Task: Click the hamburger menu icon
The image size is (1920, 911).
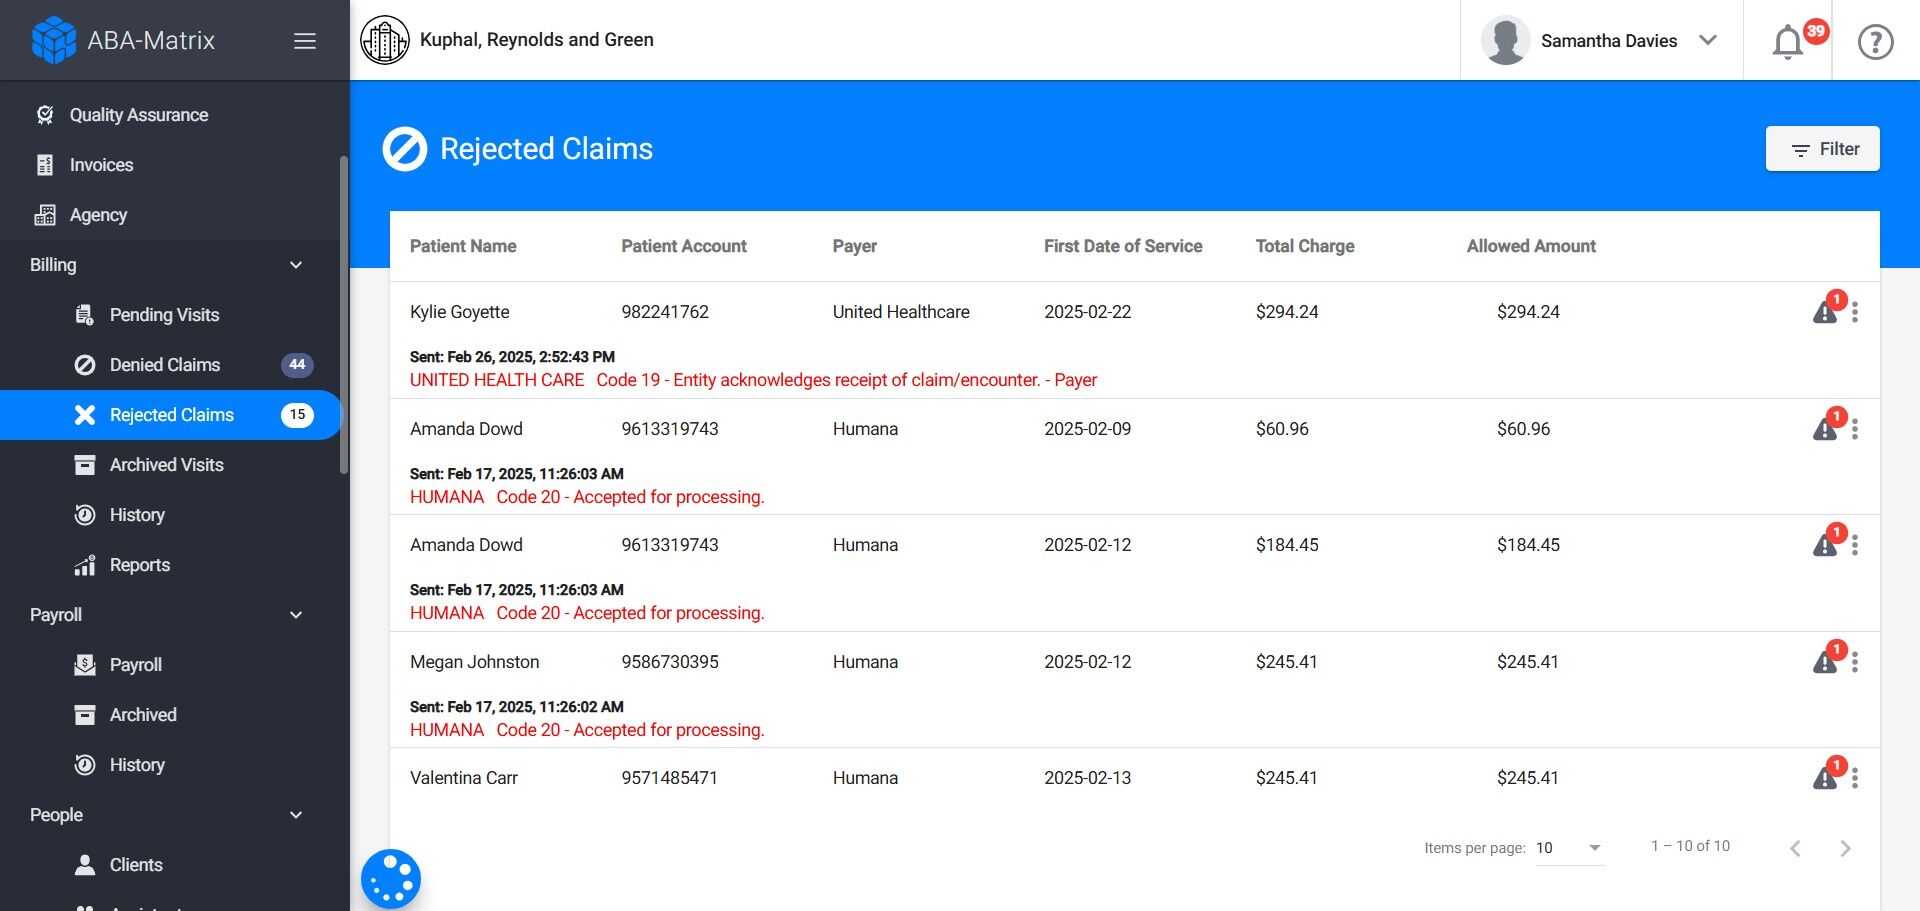Action: pyautogui.click(x=305, y=41)
